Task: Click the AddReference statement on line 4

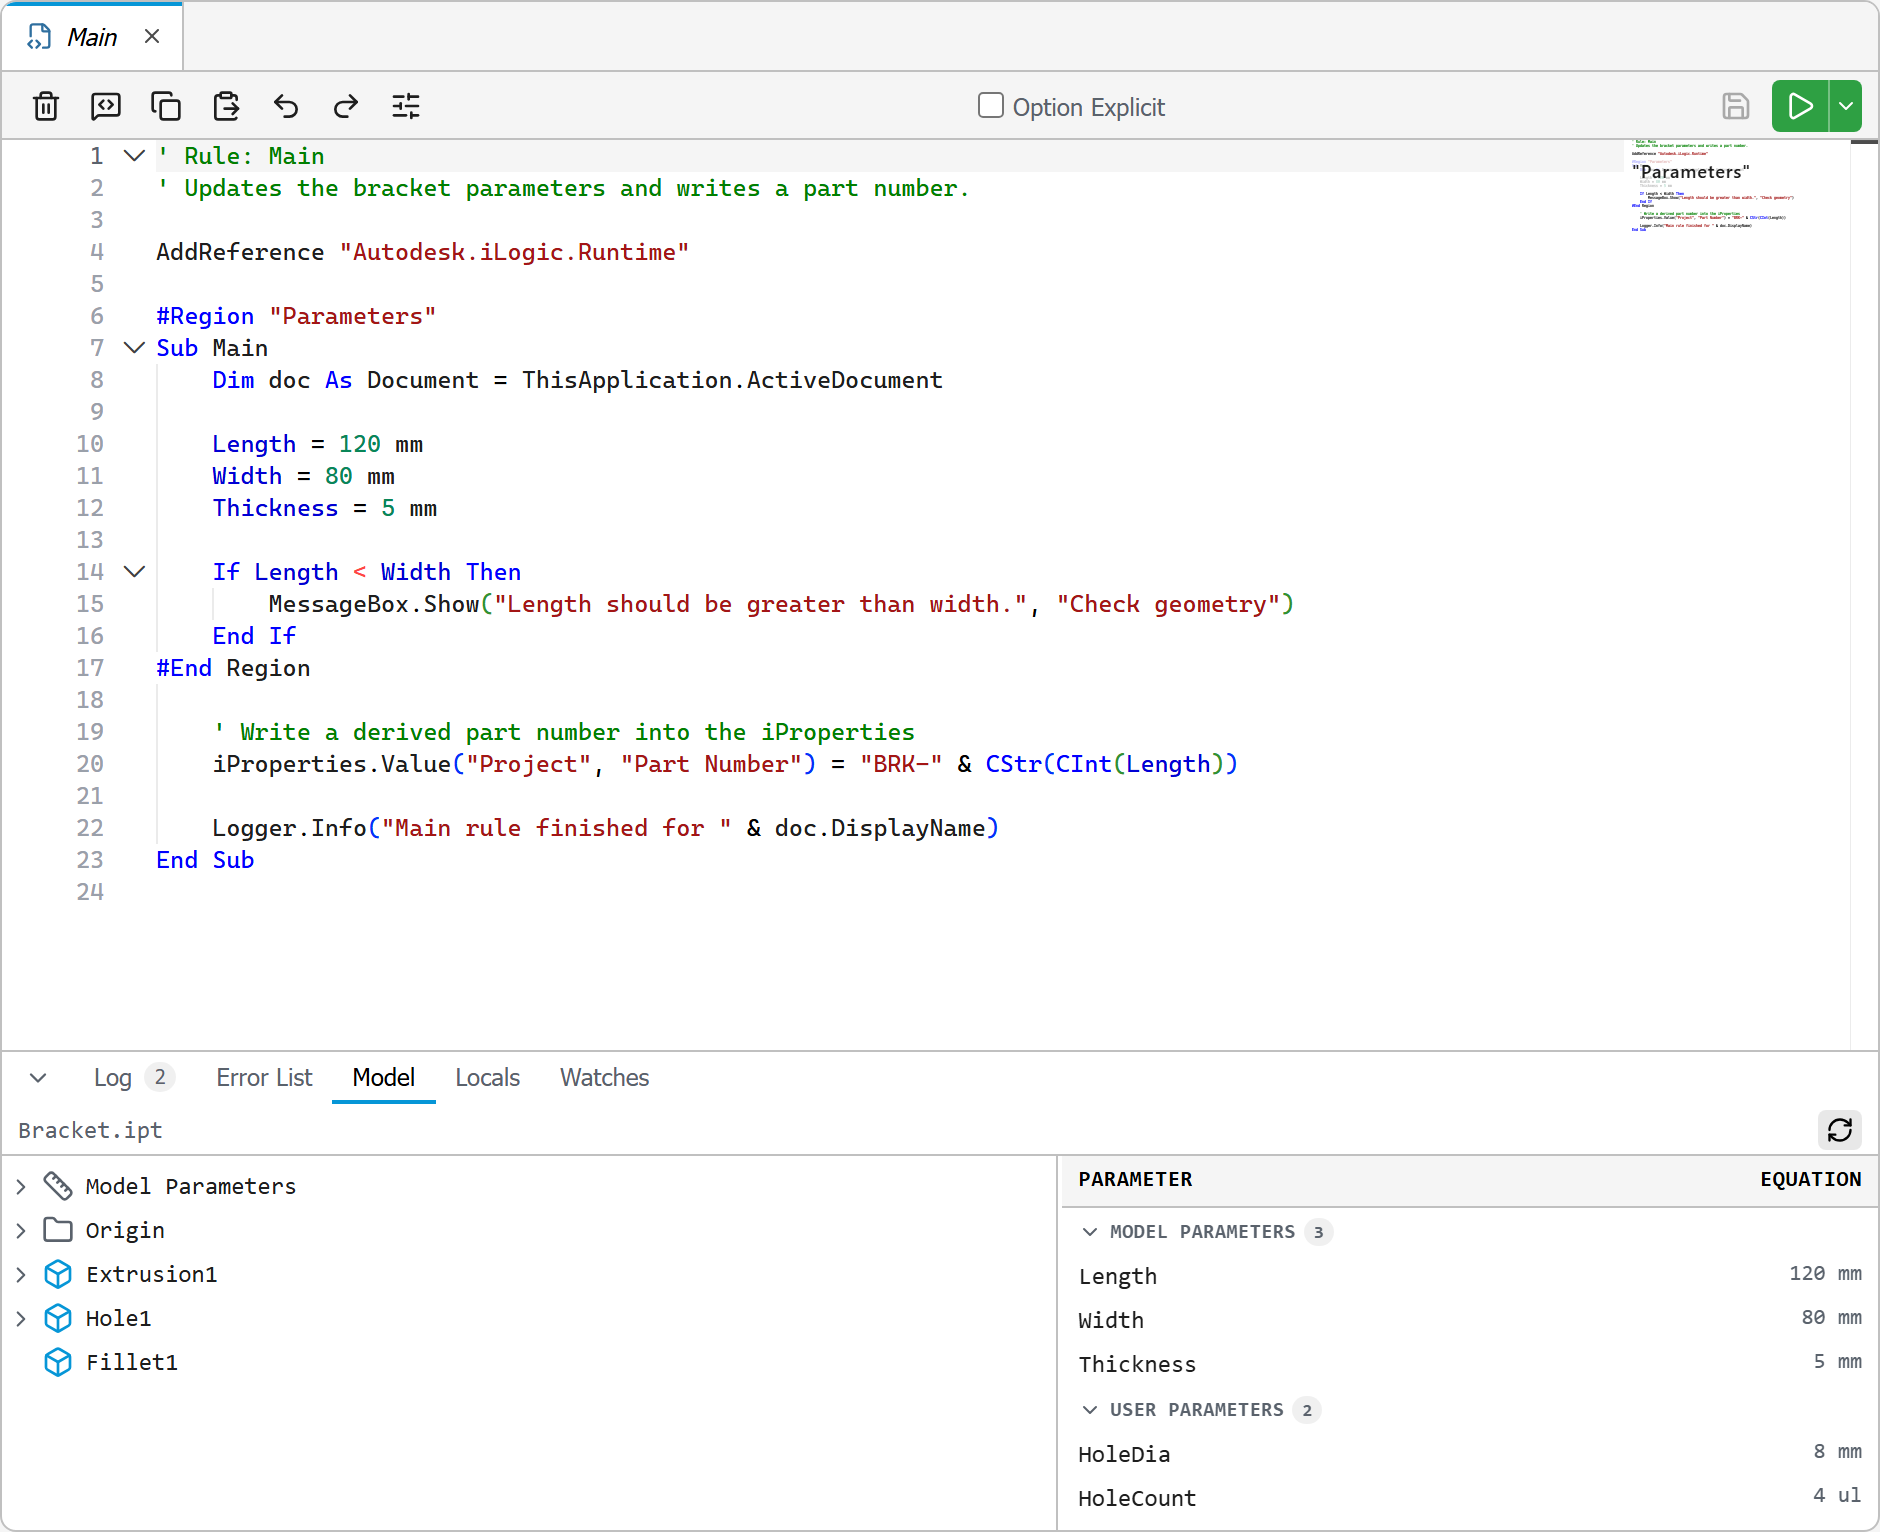Action: (422, 252)
